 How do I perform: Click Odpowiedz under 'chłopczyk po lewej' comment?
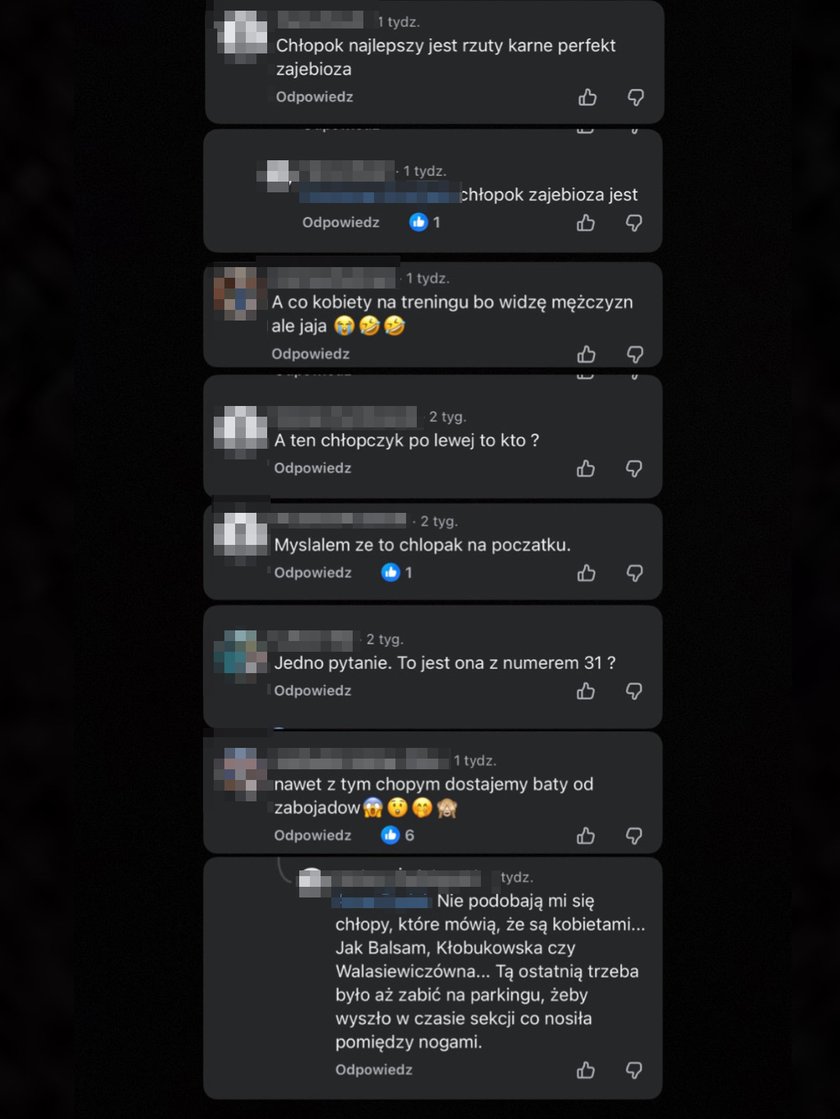coord(313,468)
